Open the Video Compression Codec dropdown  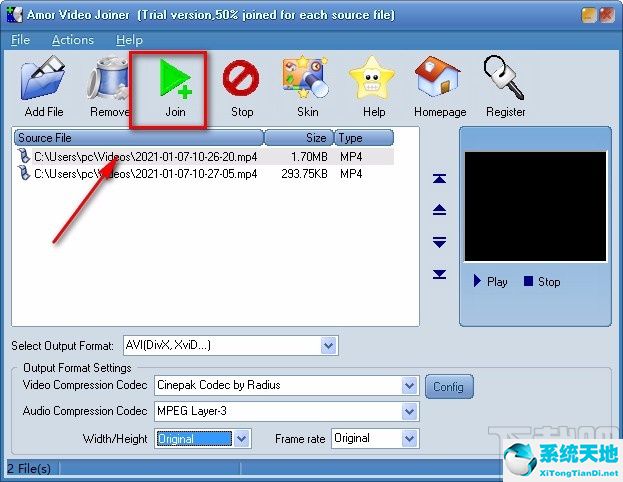coord(408,385)
